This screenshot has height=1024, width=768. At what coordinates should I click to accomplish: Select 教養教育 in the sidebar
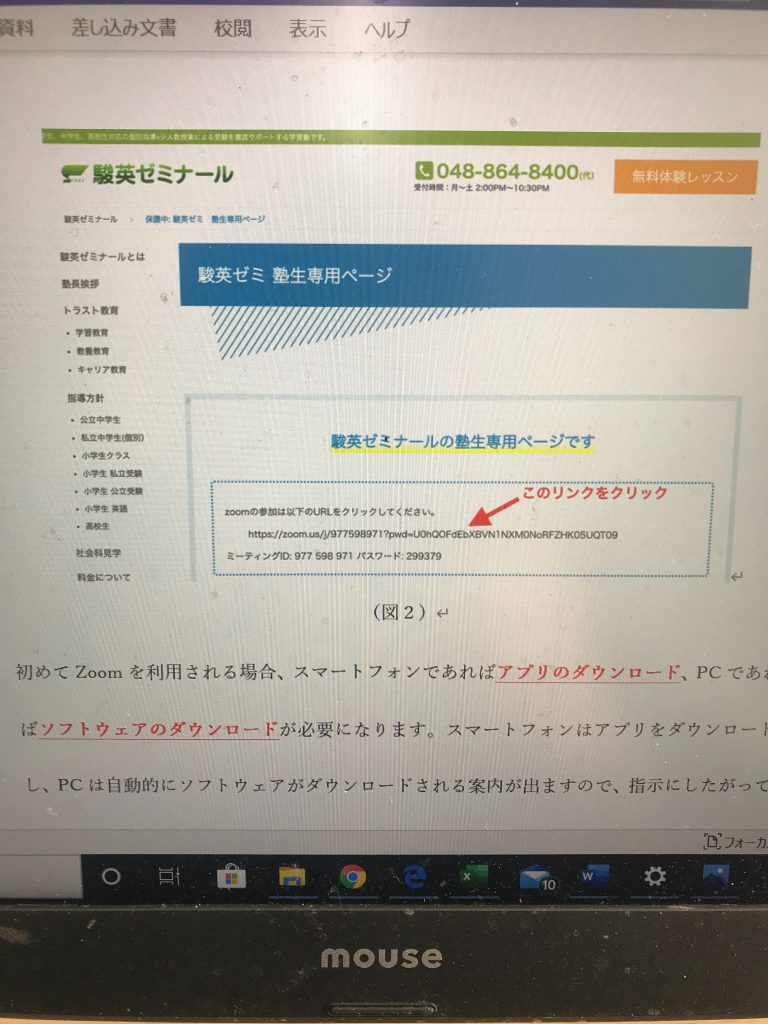point(93,351)
